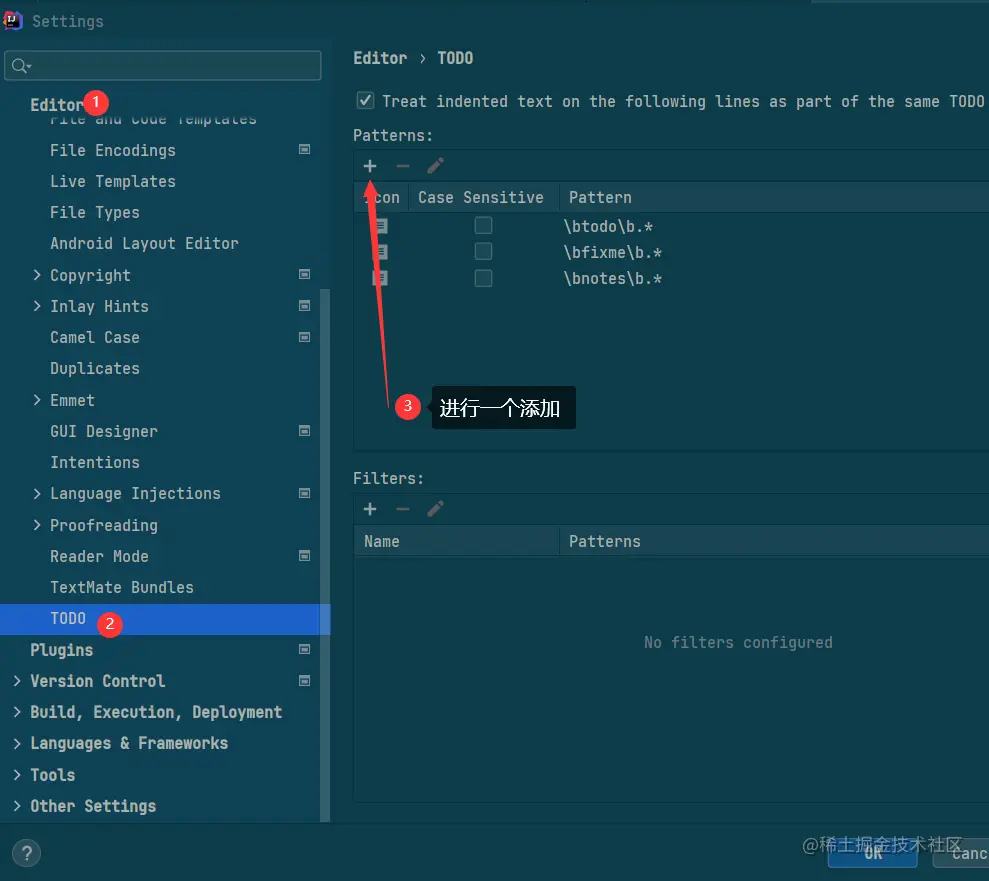The width and height of the screenshot is (989, 881).
Task: Open Intentions settings
Action: click(x=95, y=462)
